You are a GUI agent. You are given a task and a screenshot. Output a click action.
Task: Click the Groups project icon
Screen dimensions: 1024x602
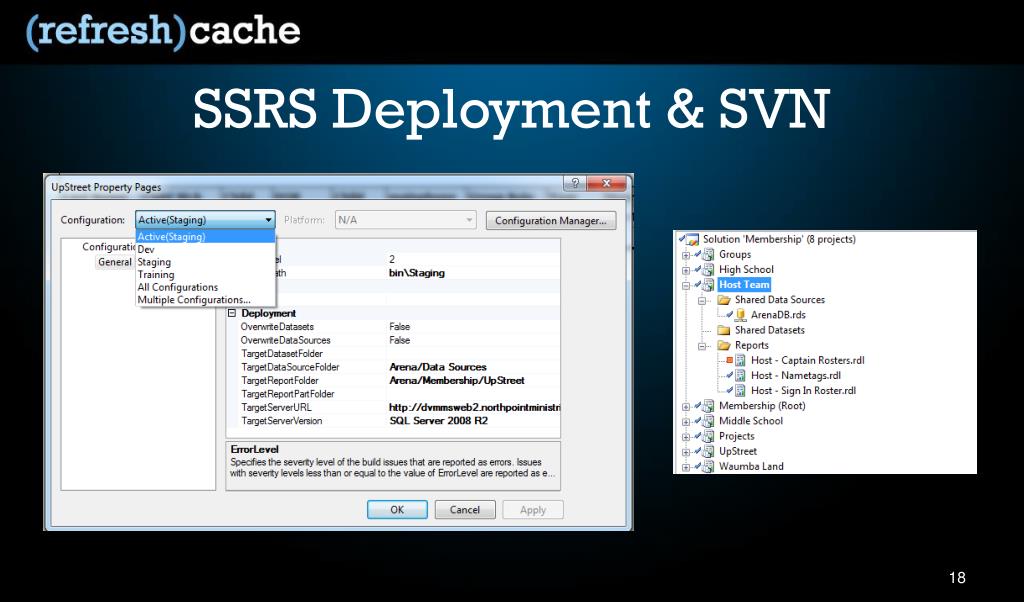(x=708, y=255)
